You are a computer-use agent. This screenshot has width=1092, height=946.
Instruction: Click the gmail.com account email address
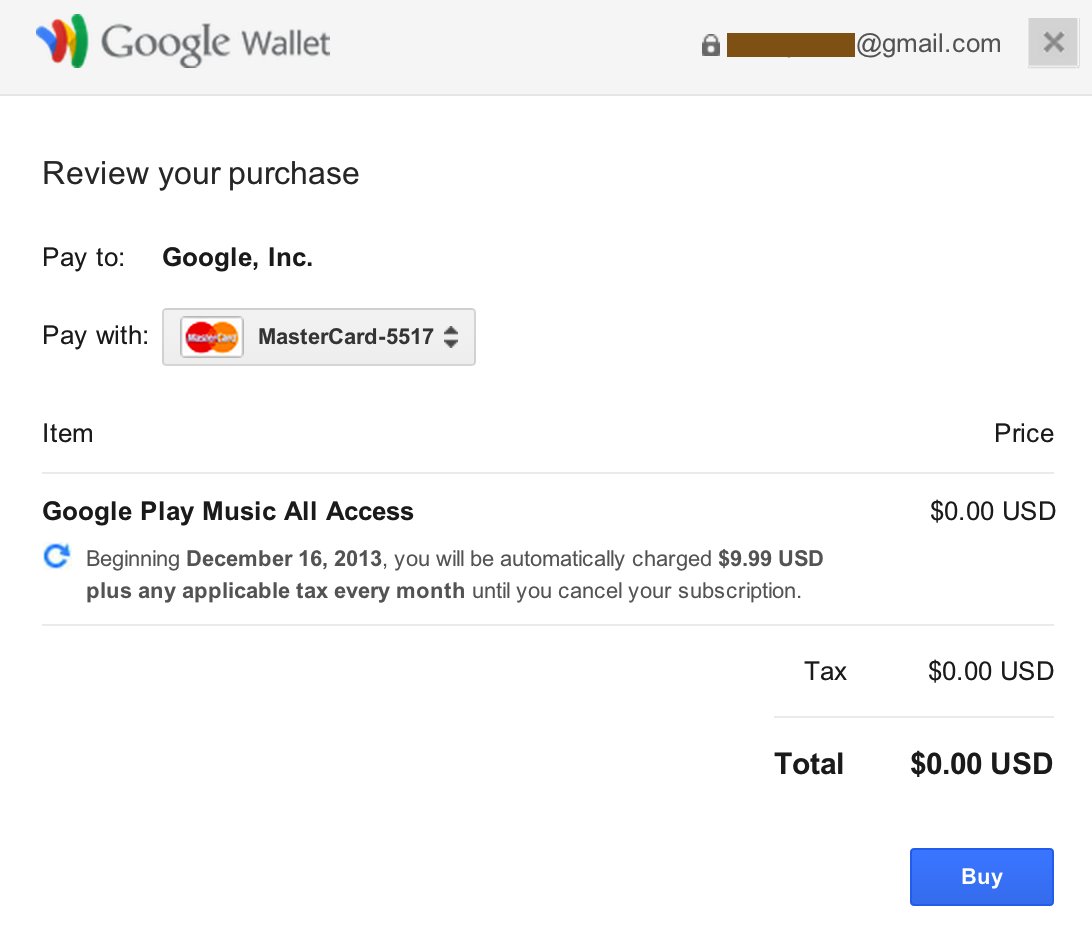pos(927,44)
